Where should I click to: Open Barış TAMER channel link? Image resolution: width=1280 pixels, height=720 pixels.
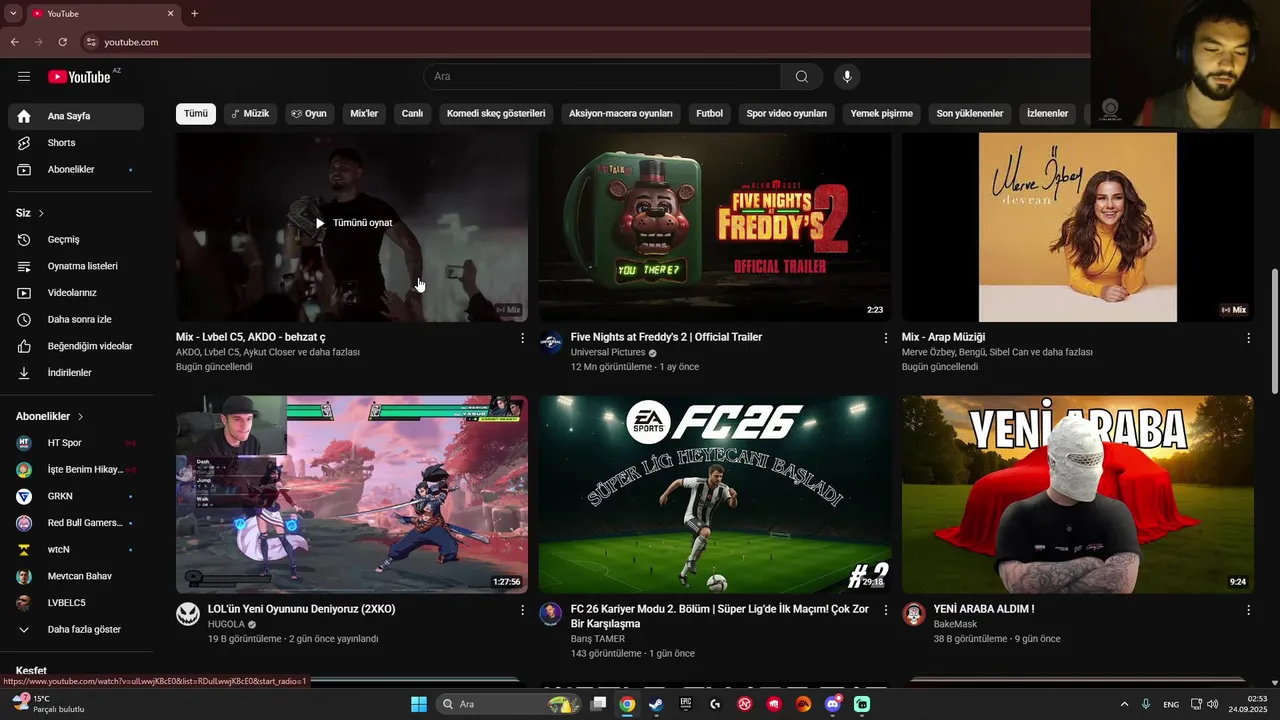(598, 639)
